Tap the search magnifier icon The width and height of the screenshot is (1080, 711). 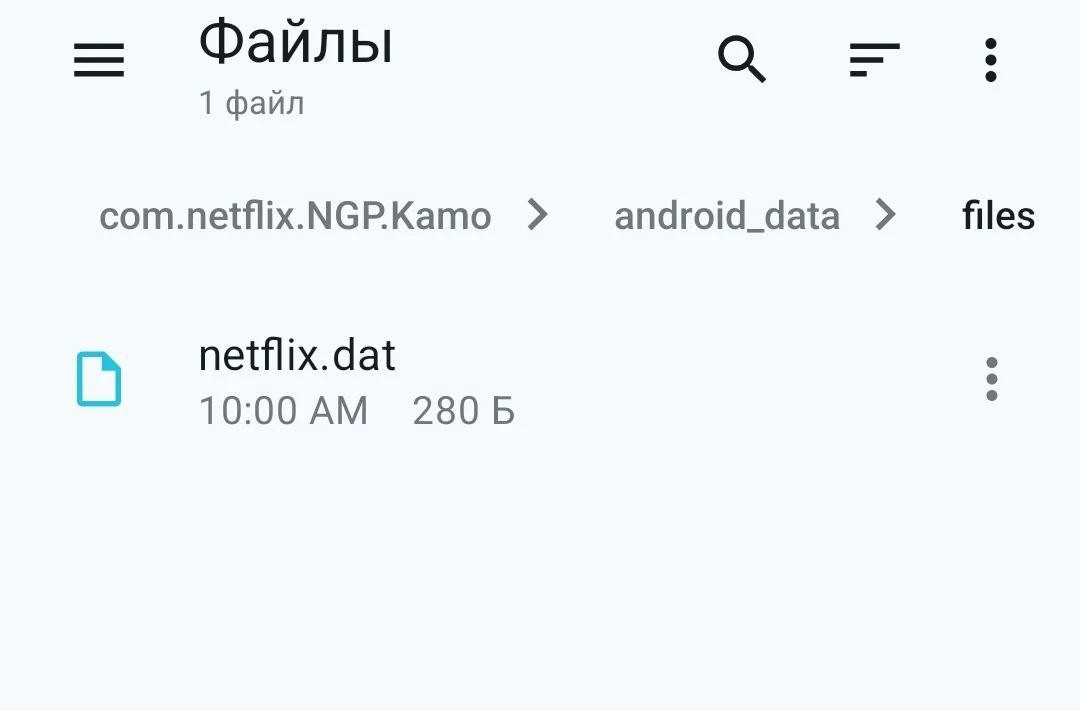(742, 60)
